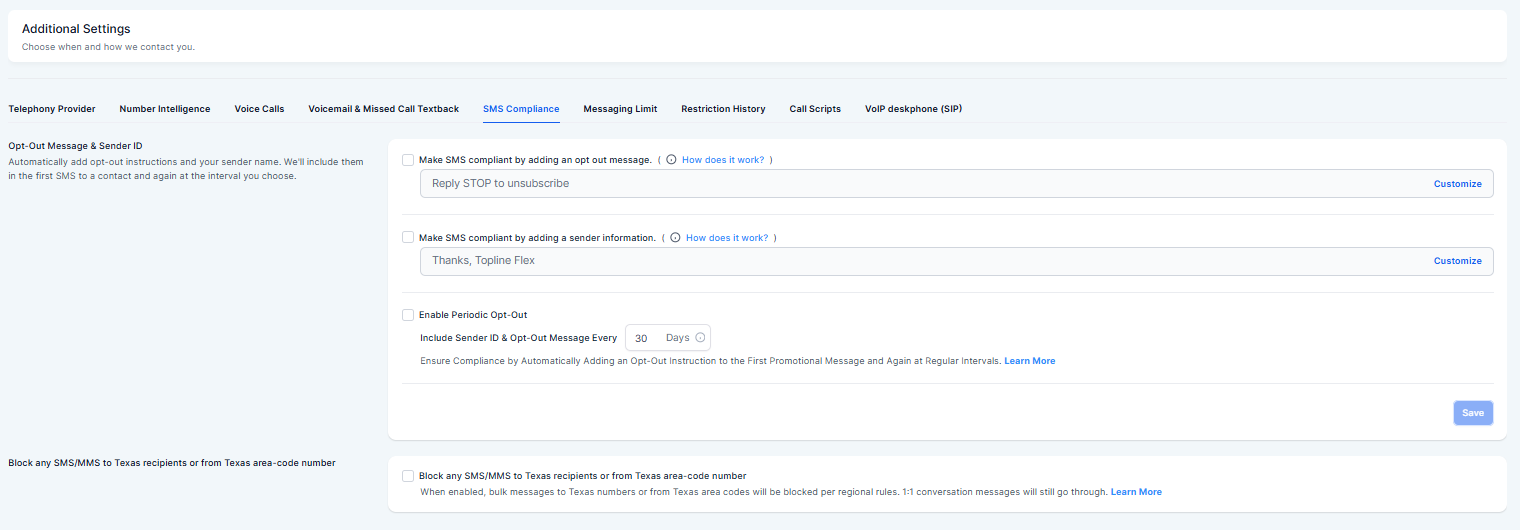1520x530 pixels.
Task: Switch to VoIP deskphone (SIP) tab
Action: click(913, 109)
